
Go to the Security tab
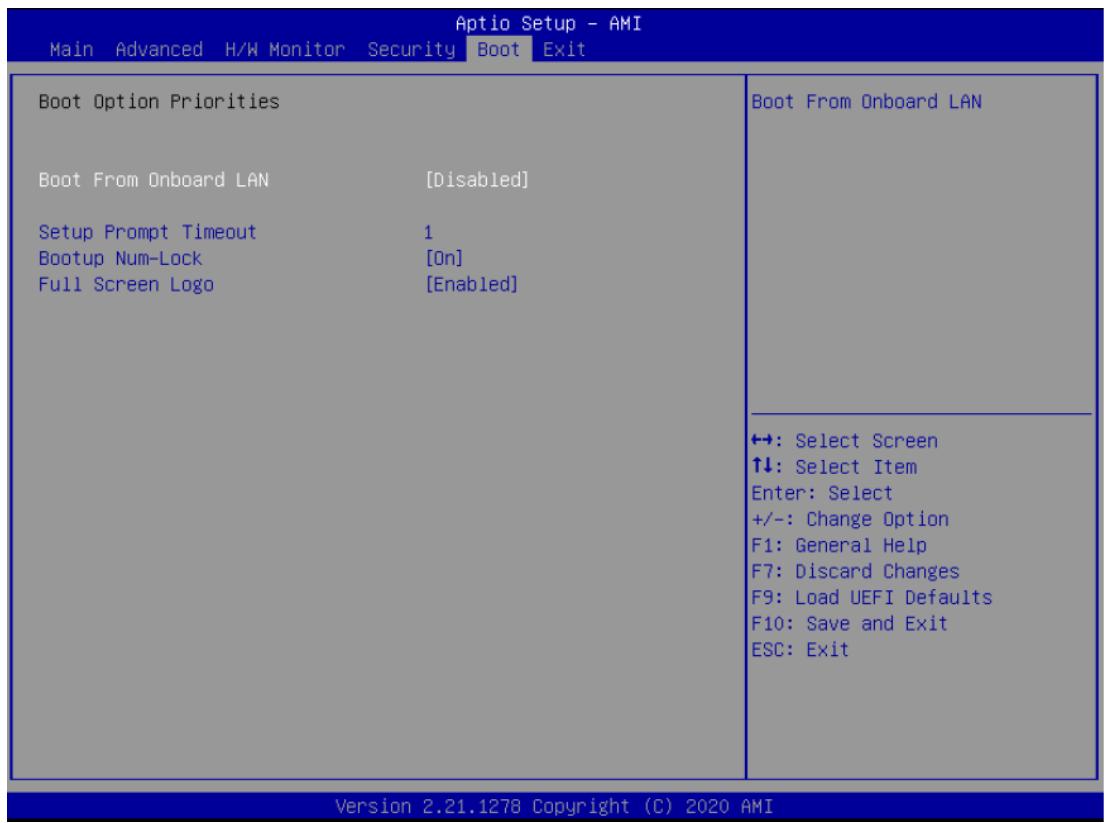pos(411,50)
